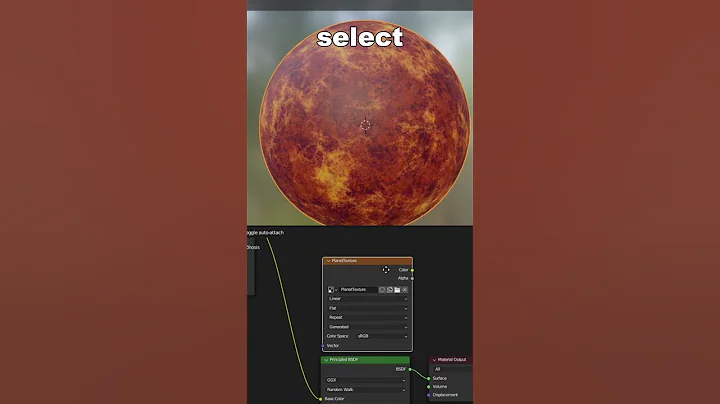Open the Generated source dropdown
This screenshot has width=720, height=404.
(368, 327)
